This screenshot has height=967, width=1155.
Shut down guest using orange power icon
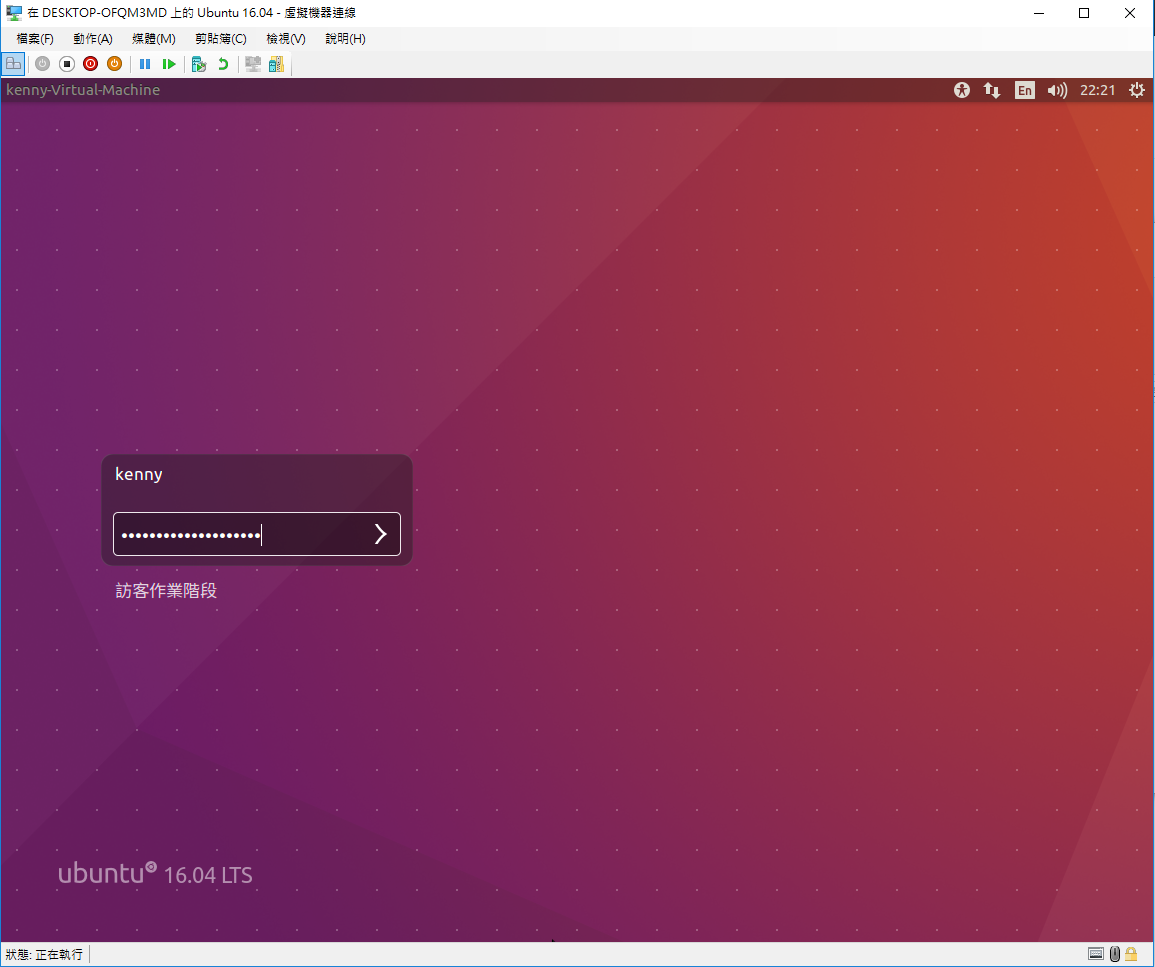pos(114,63)
